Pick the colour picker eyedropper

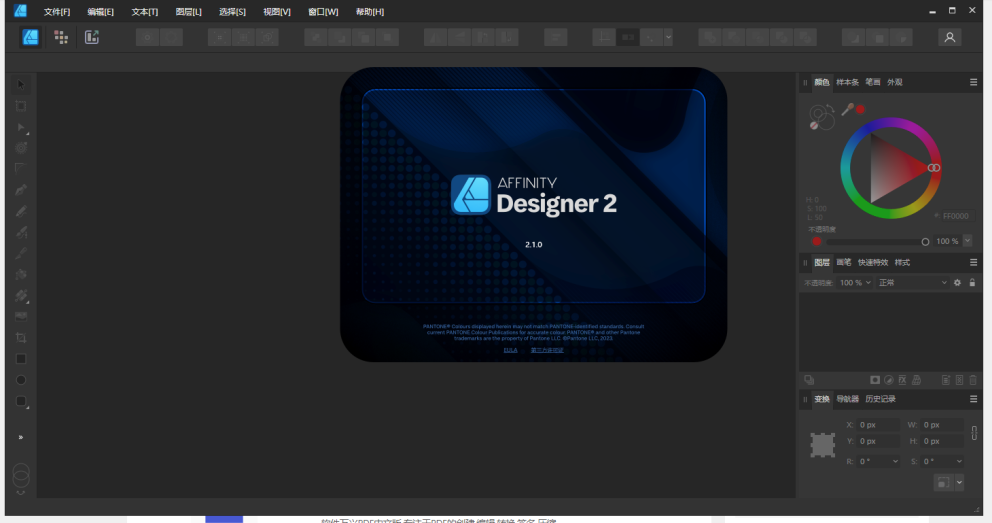pyautogui.click(x=847, y=109)
